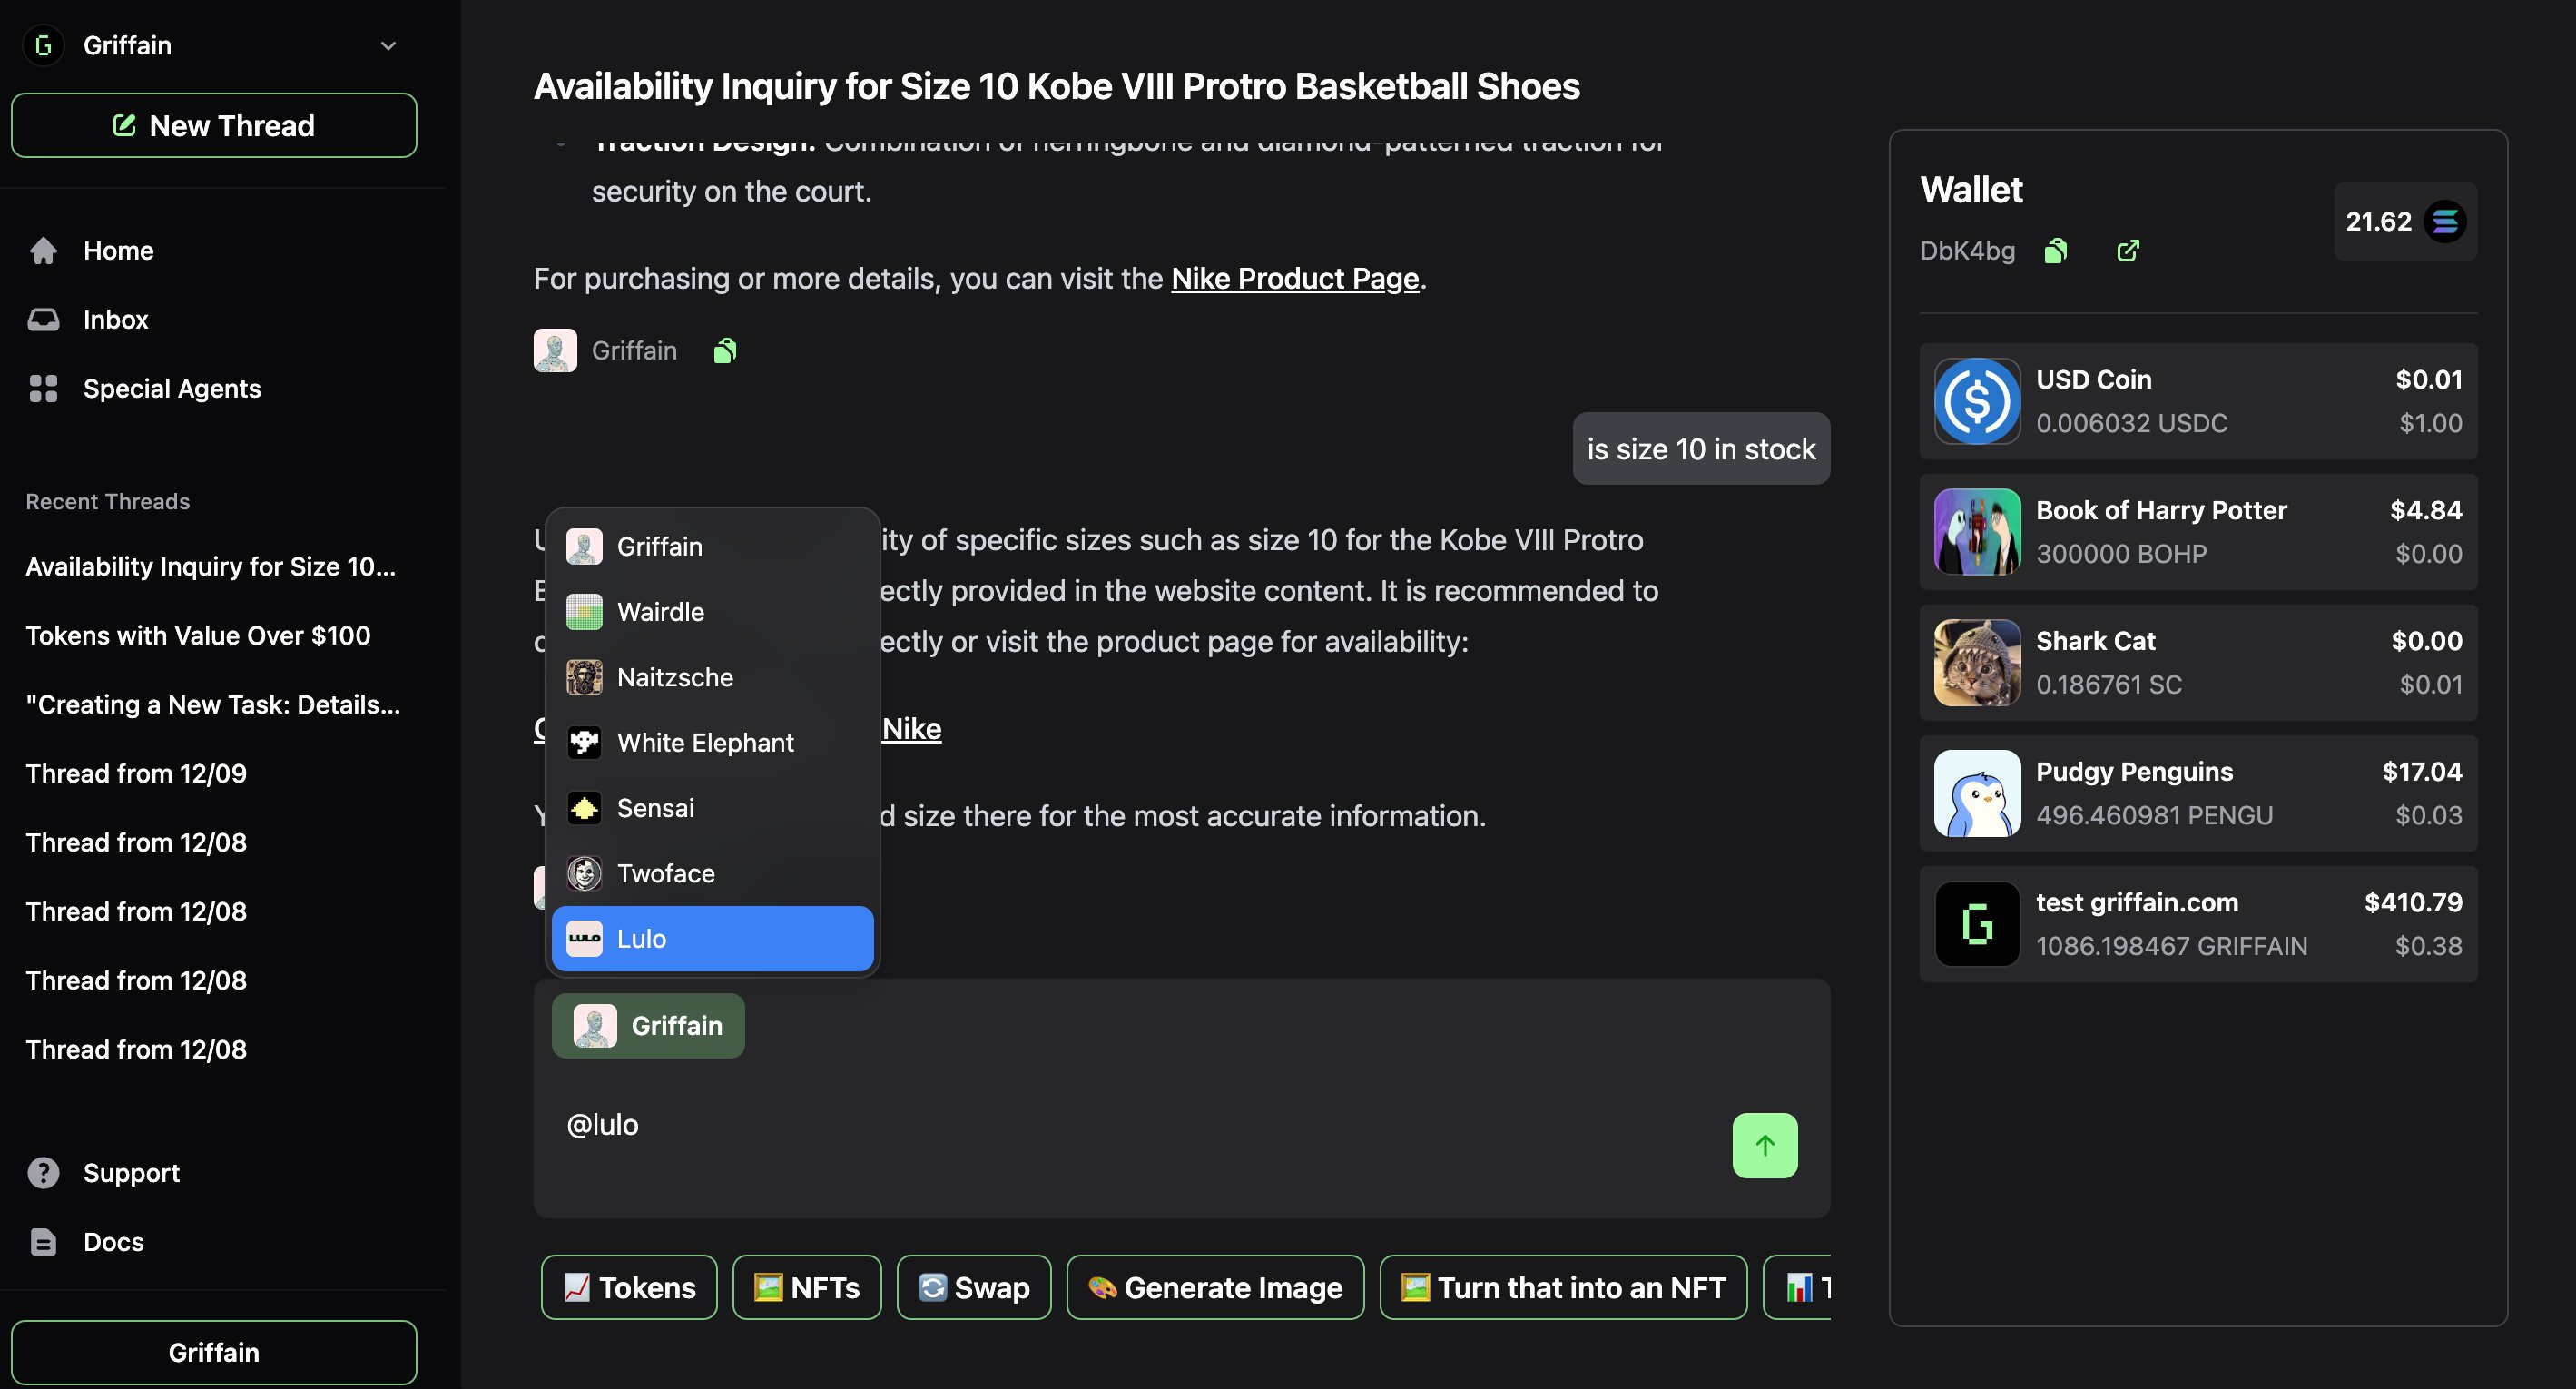Select Pudgy Penguins token thumbnail

[x=1976, y=794]
